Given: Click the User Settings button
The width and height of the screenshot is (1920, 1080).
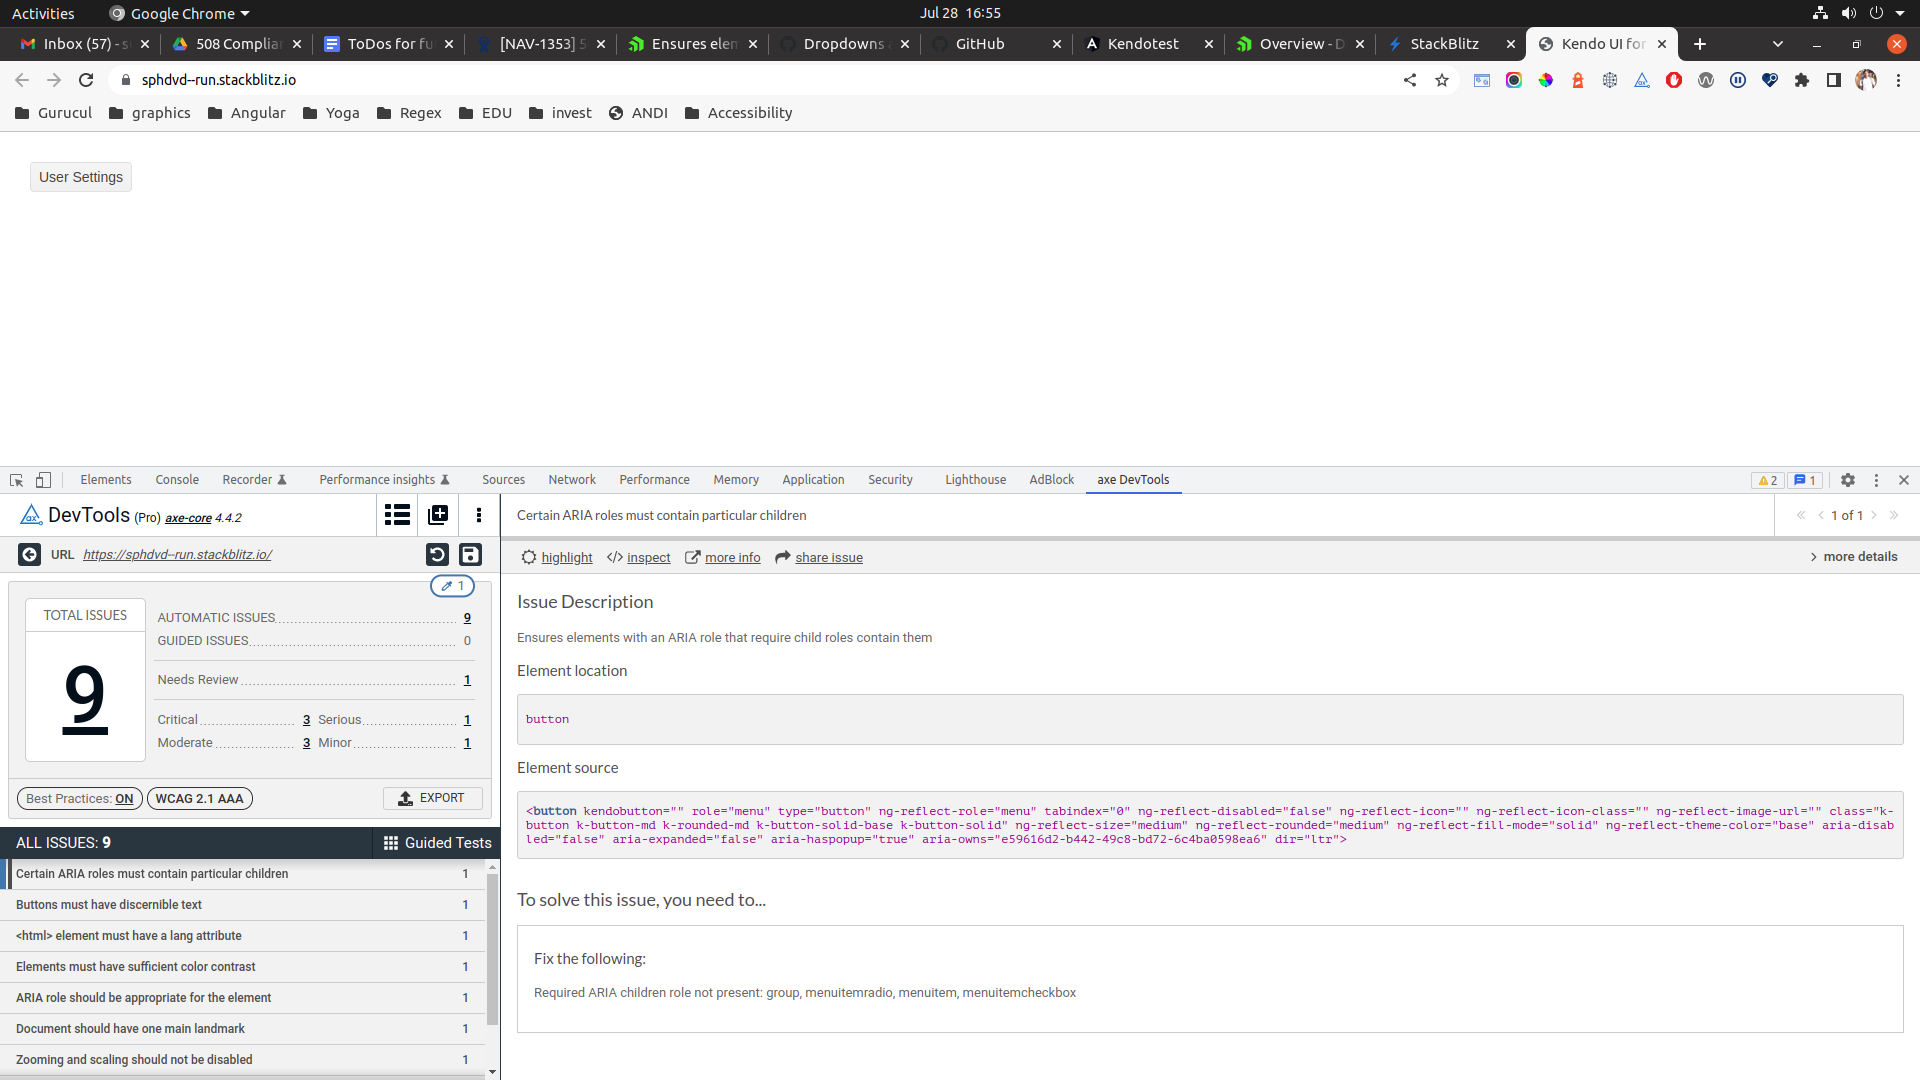Looking at the screenshot, I should [x=80, y=177].
